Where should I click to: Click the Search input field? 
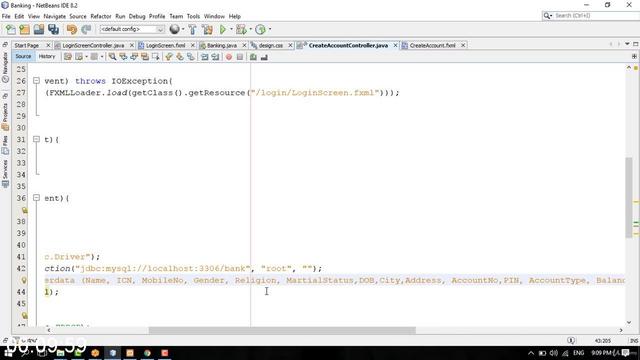click(x=591, y=16)
